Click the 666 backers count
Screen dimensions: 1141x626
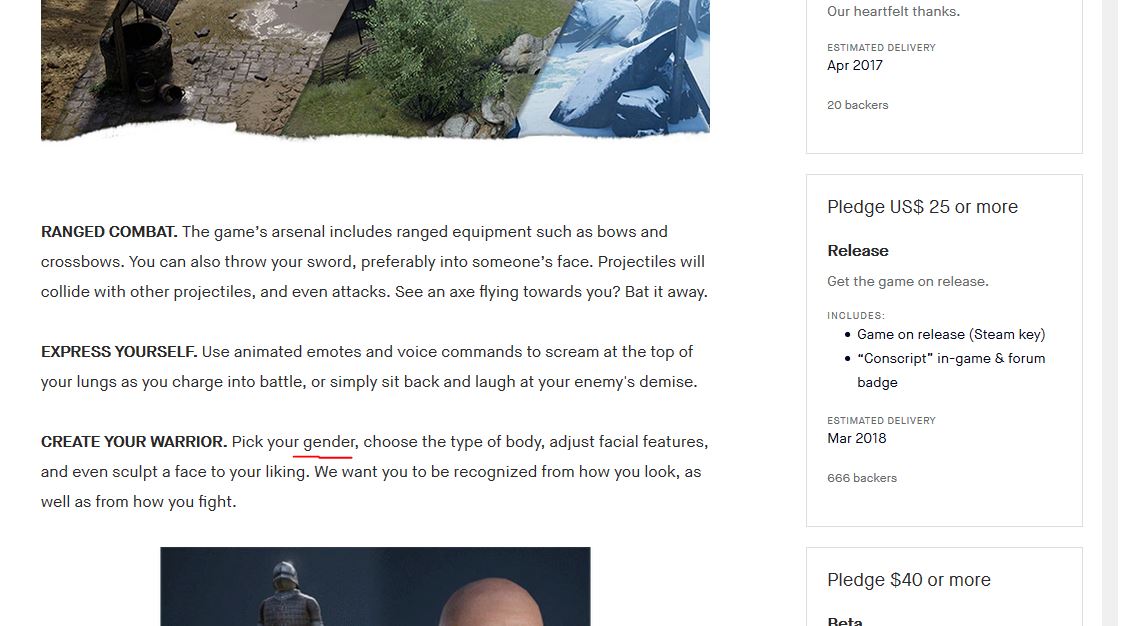click(x=862, y=478)
